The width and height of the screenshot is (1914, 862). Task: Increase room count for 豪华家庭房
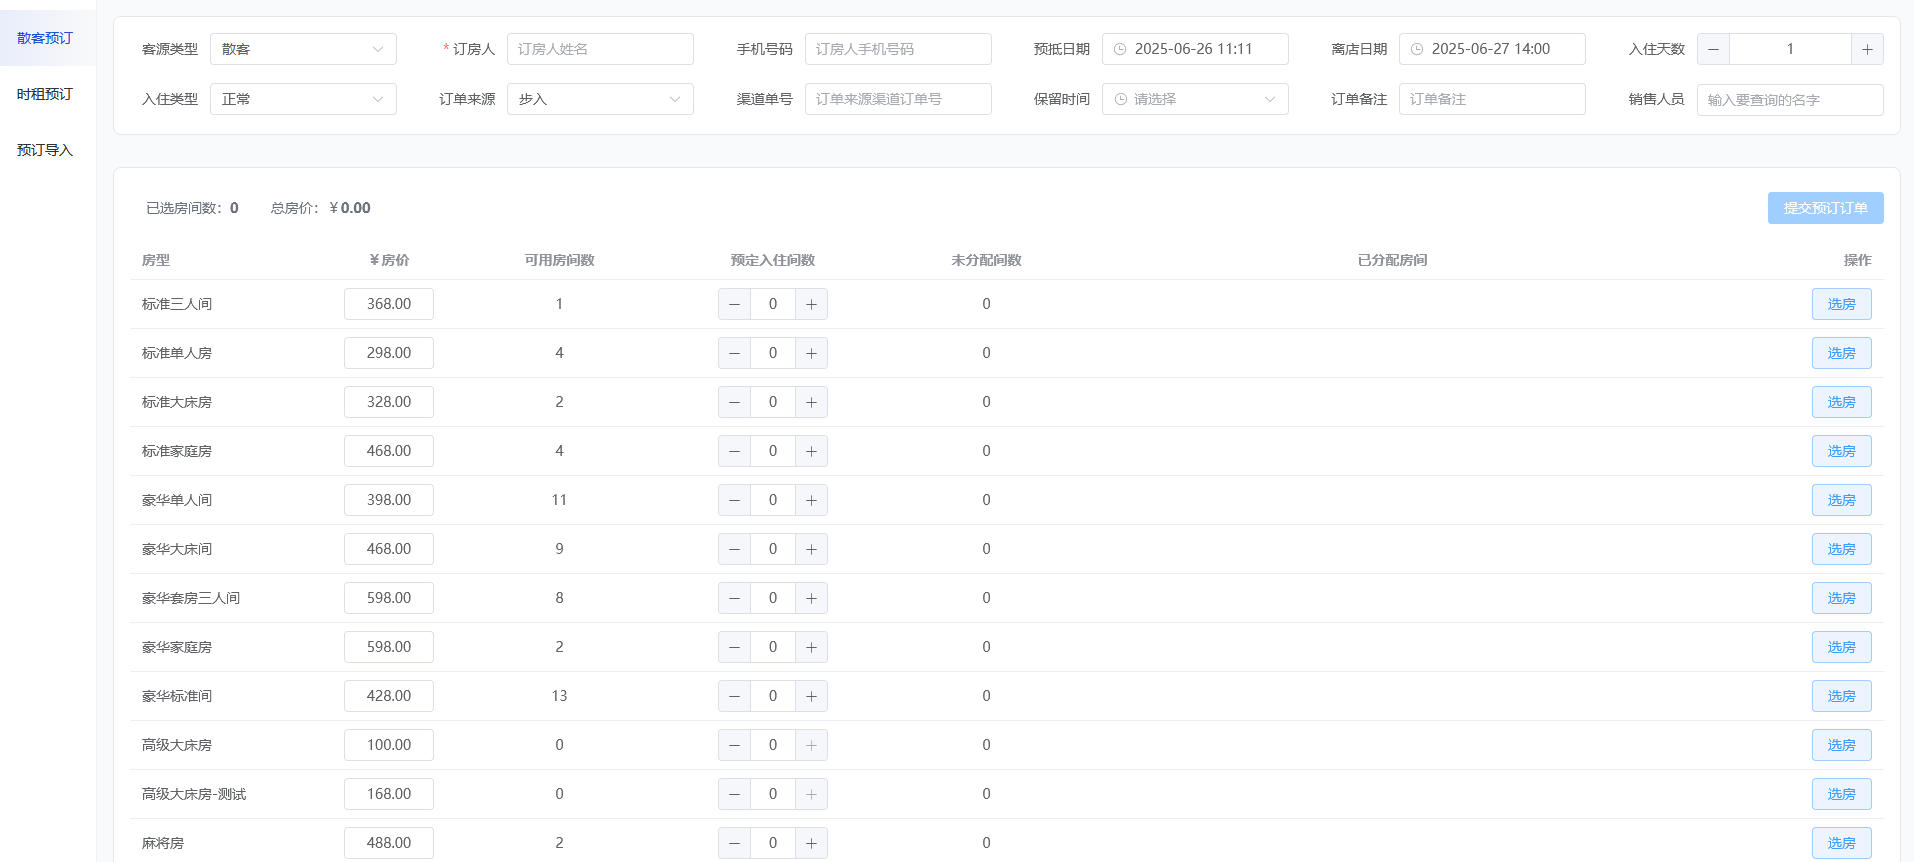811,647
